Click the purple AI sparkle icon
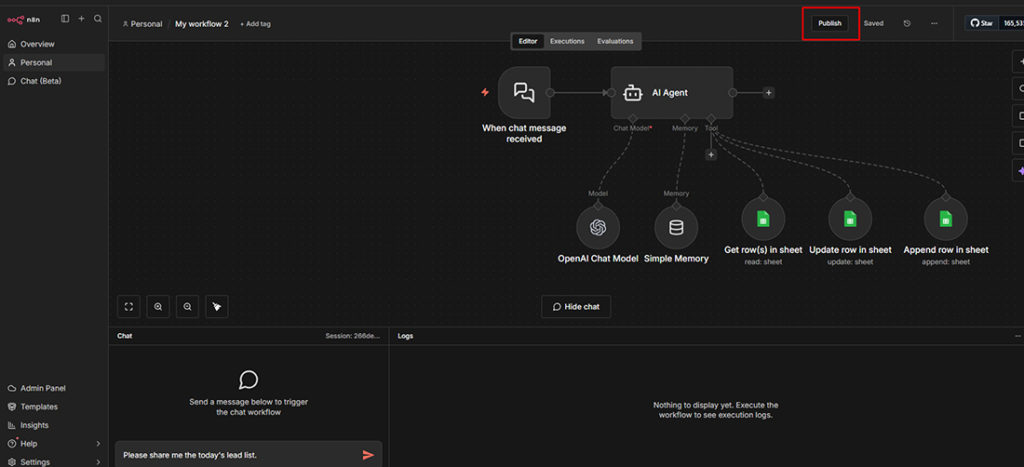The height and width of the screenshot is (467, 1024). click(1020, 170)
